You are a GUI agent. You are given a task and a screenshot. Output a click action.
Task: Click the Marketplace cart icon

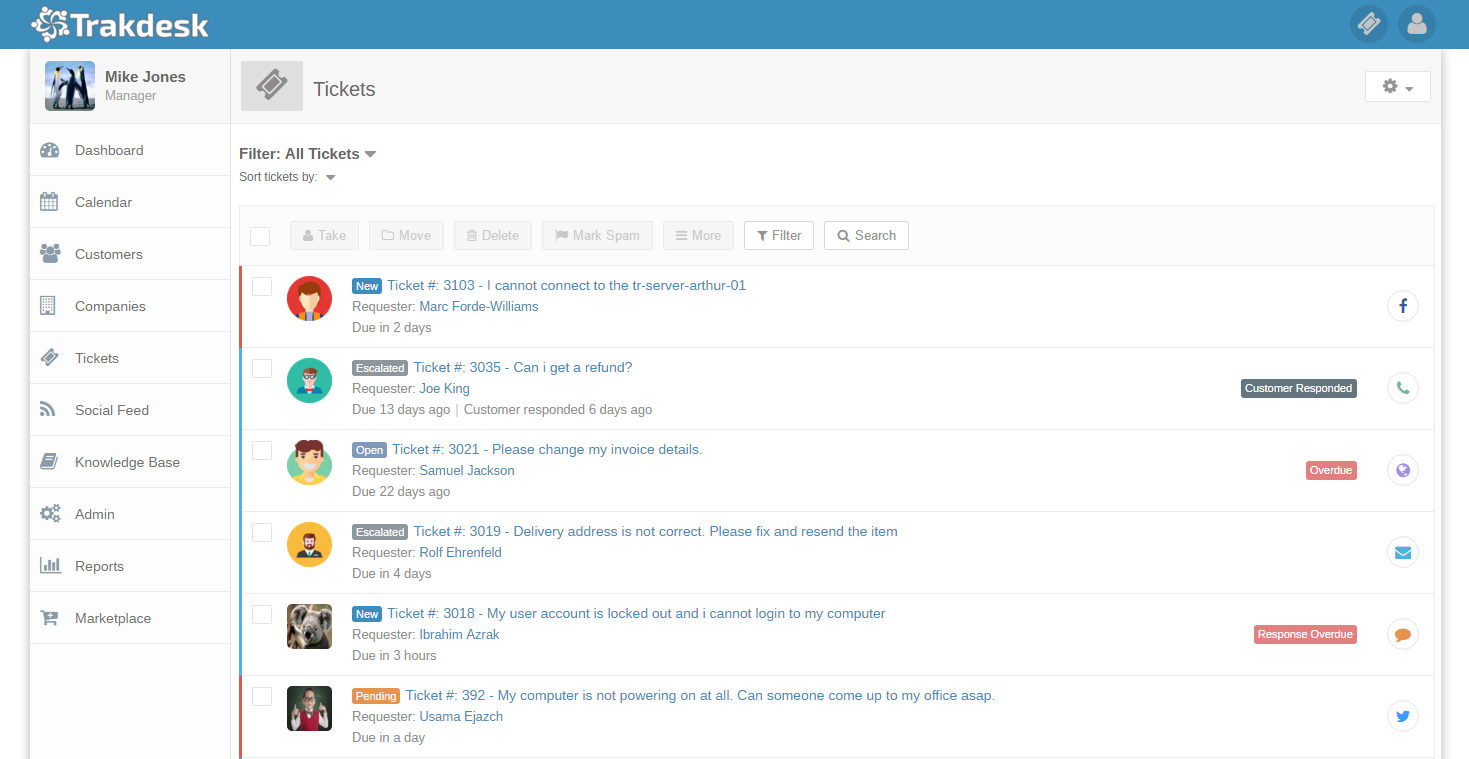tap(49, 617)
